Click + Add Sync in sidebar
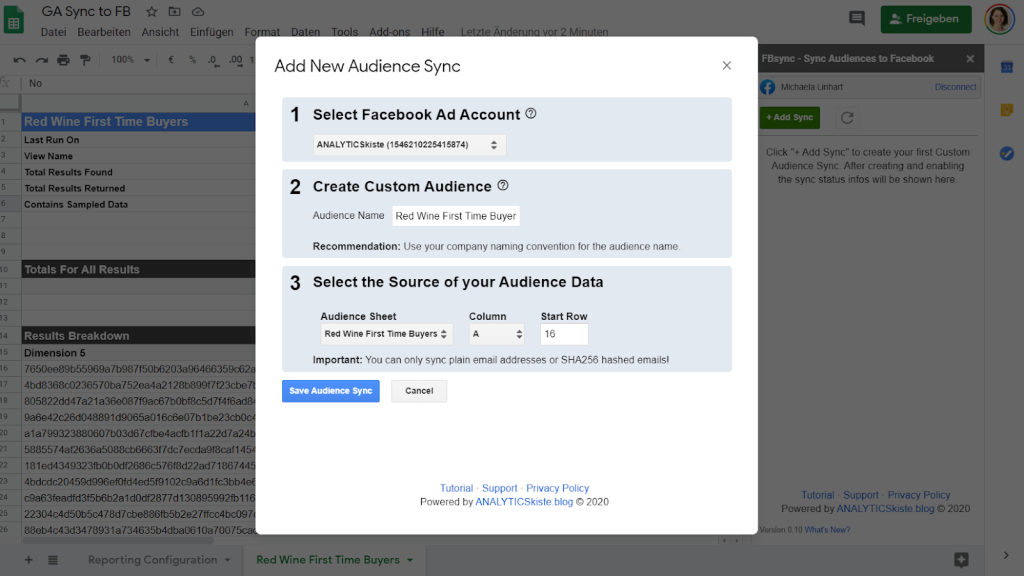Image resolution: width=1024 pixels, height=576 pixels. (x=790, y=118)
